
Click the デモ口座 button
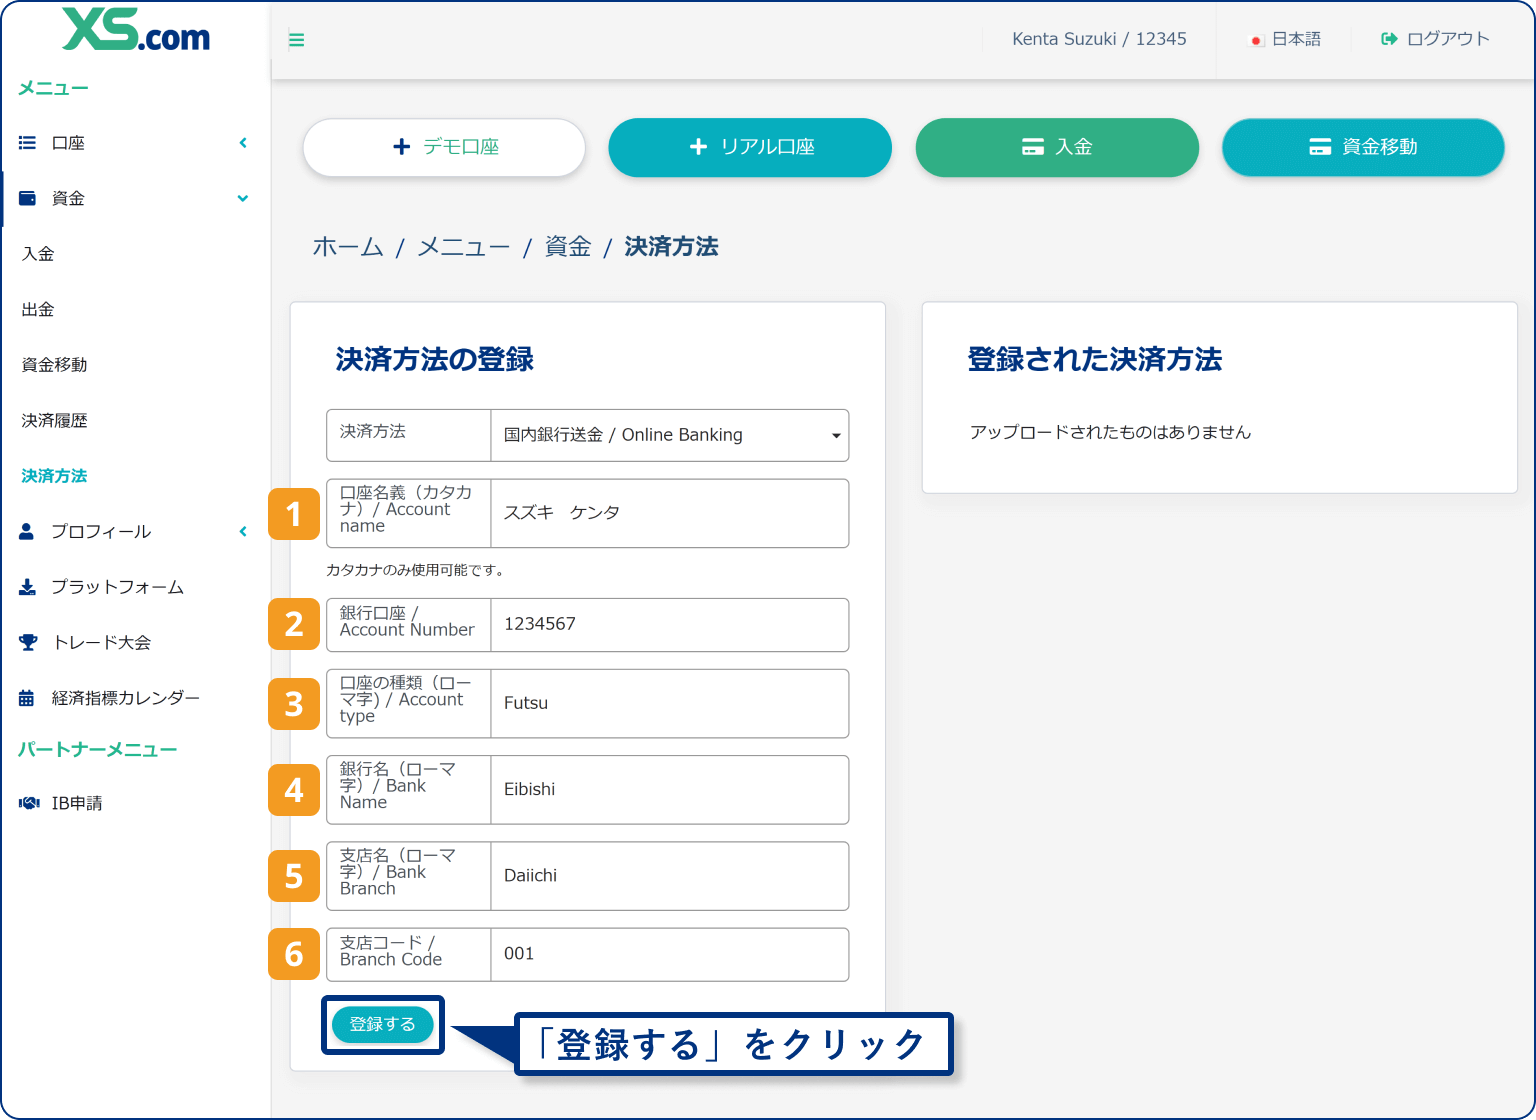[x=444, y=147]
